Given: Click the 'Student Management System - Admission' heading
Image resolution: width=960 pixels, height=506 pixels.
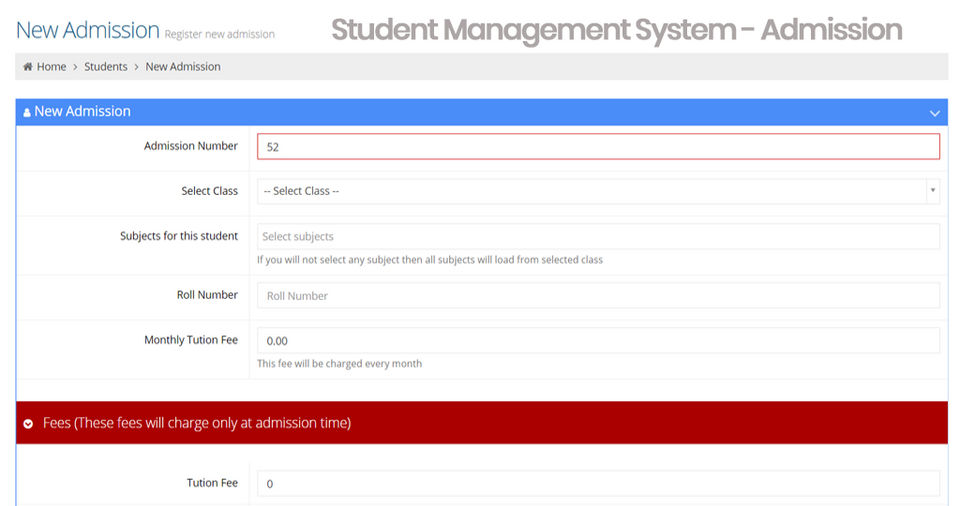Looking at the screenshot, I should [617, 30].
